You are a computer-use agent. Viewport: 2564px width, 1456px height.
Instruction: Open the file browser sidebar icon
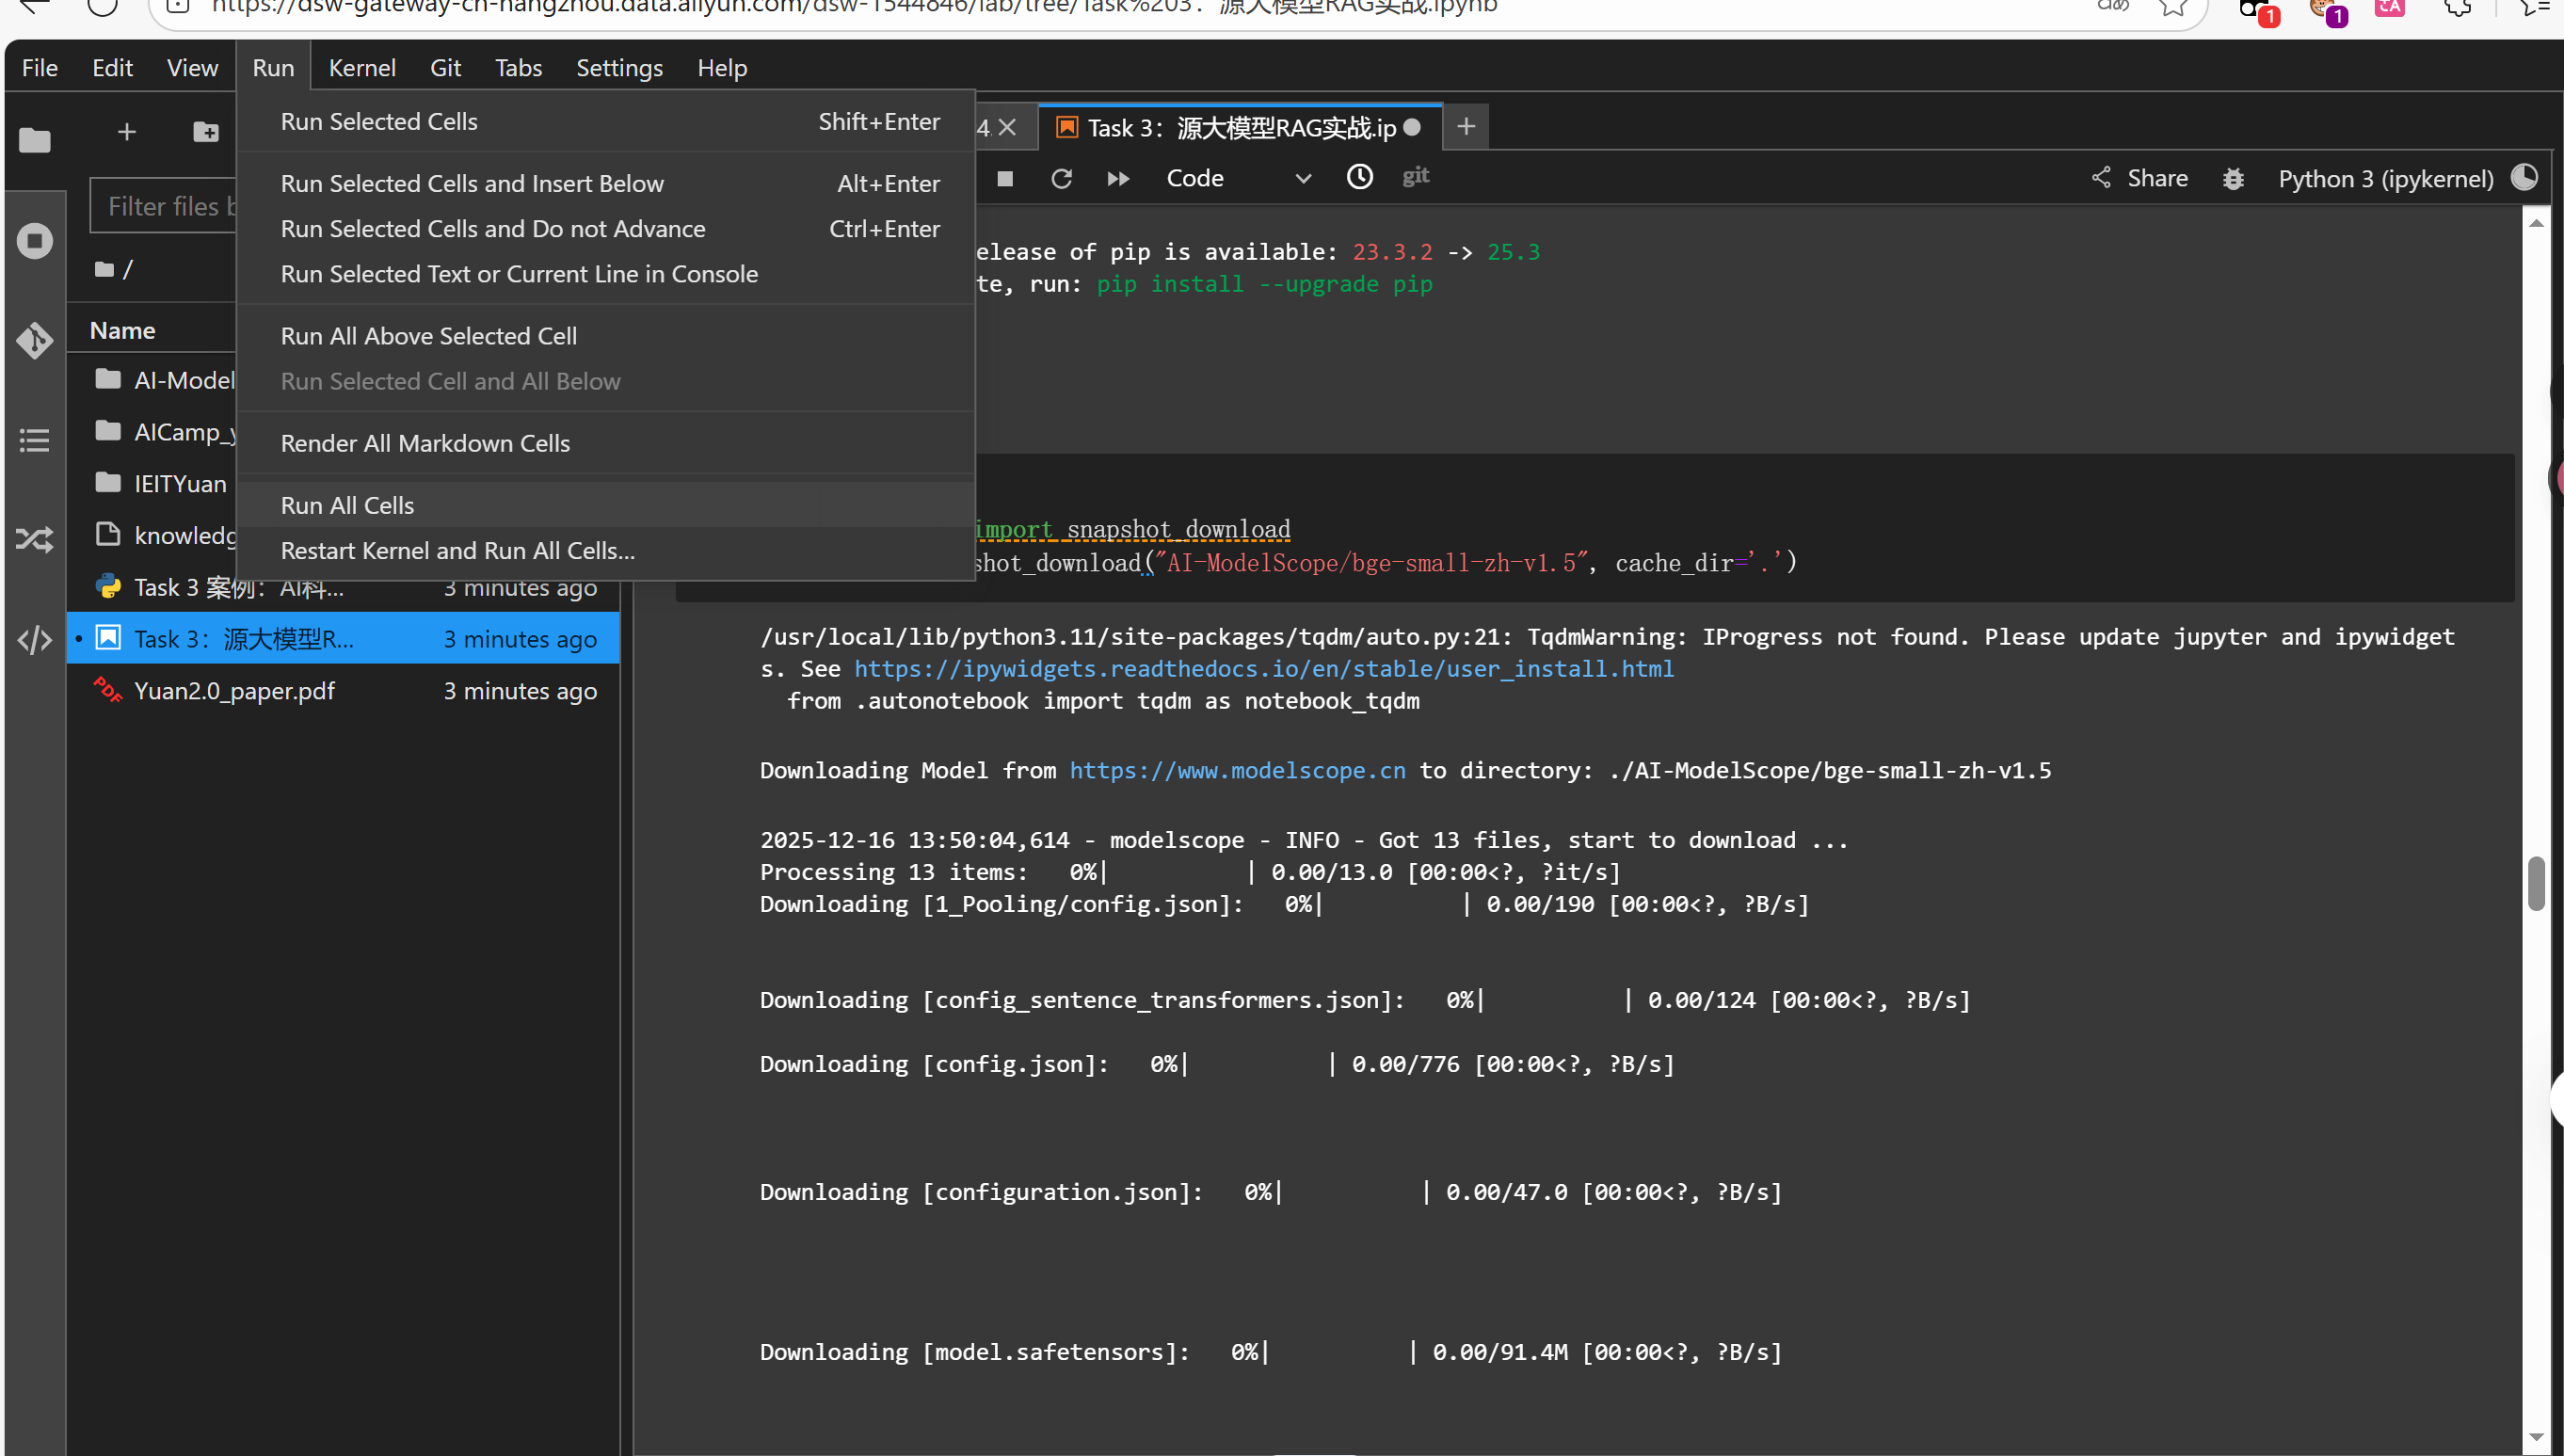tap(34, 140)
